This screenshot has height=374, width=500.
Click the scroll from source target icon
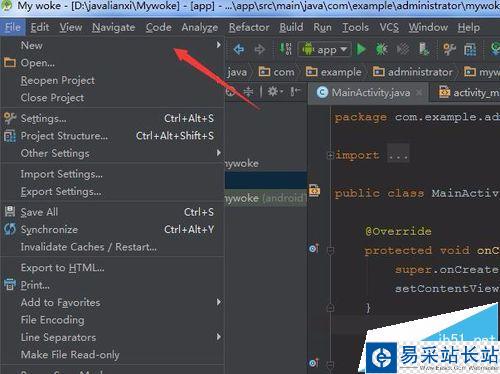(230, 91)
